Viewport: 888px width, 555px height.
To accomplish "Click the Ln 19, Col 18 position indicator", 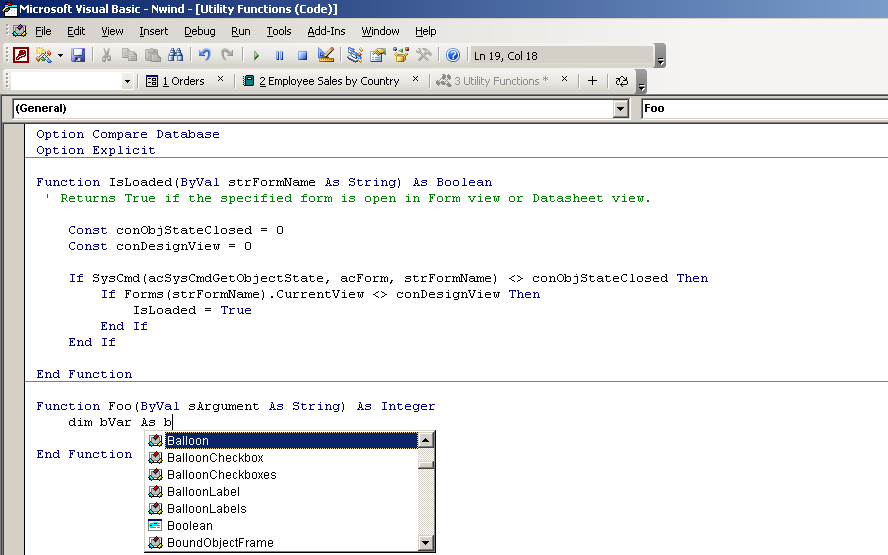I will [505, 56].
